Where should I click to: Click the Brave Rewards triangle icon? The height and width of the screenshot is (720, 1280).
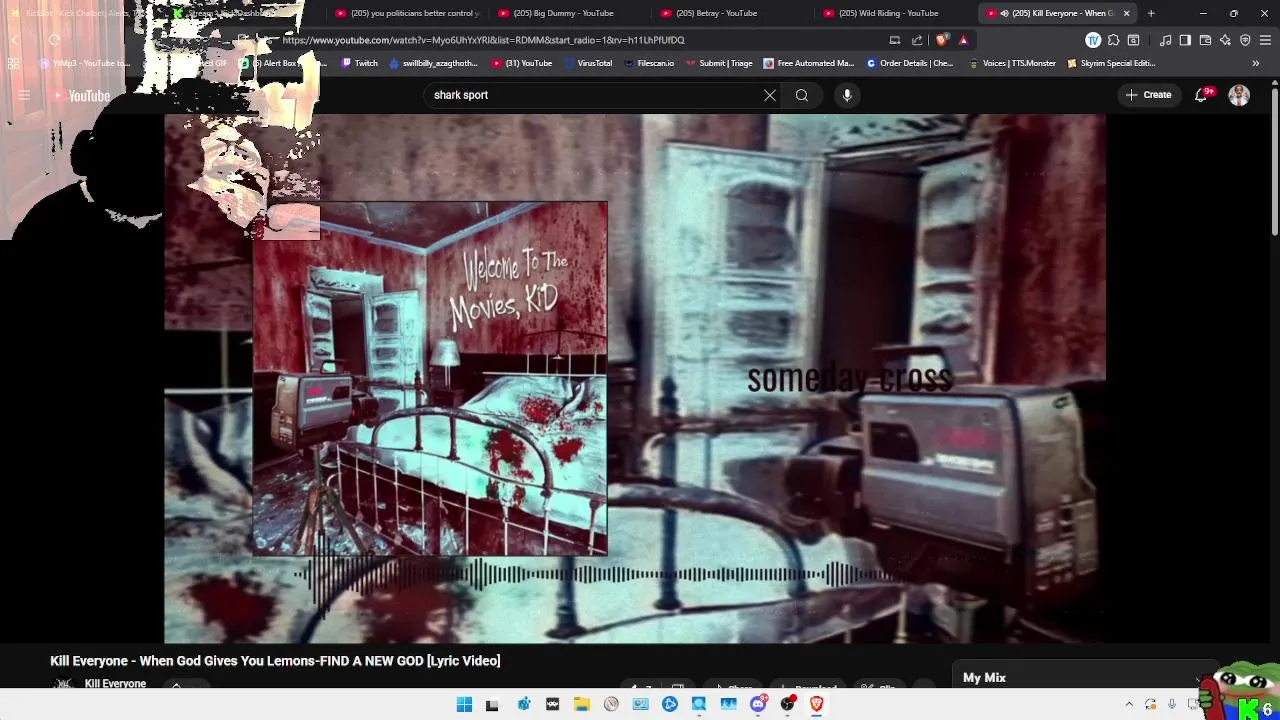coord(963,40)
